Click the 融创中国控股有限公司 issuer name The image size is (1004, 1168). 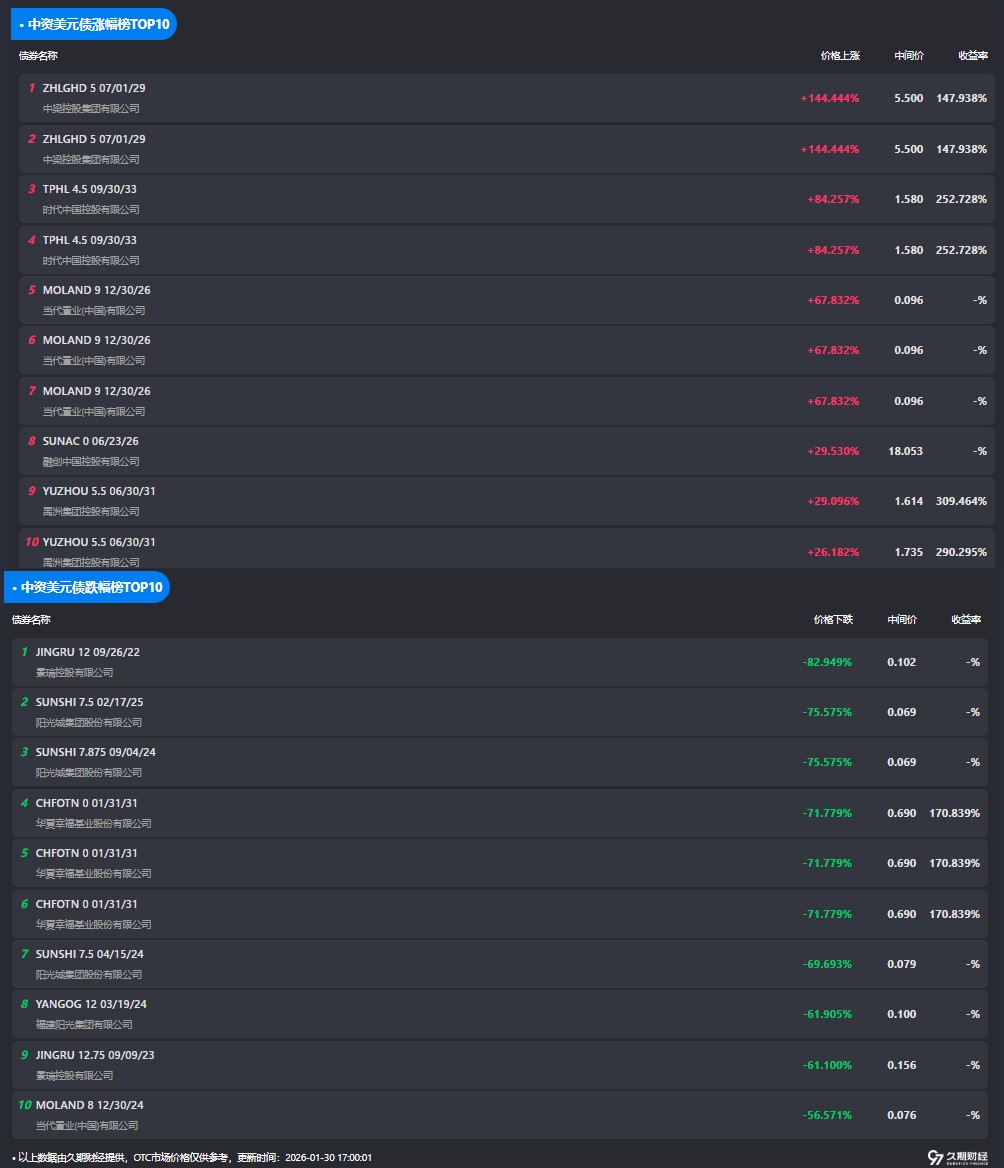click(x=91, y=462)
